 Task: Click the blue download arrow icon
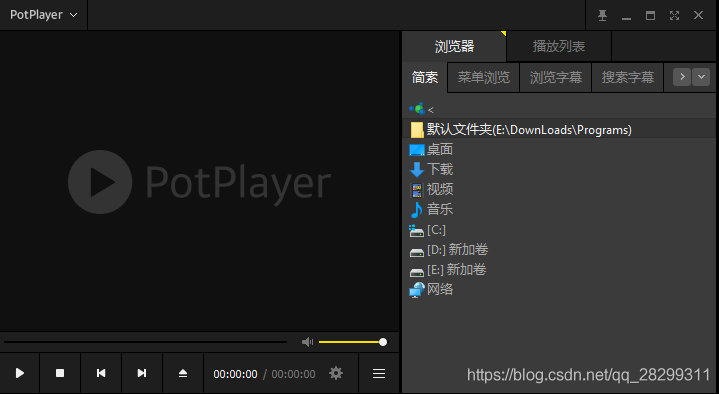[x=417, y=170]
